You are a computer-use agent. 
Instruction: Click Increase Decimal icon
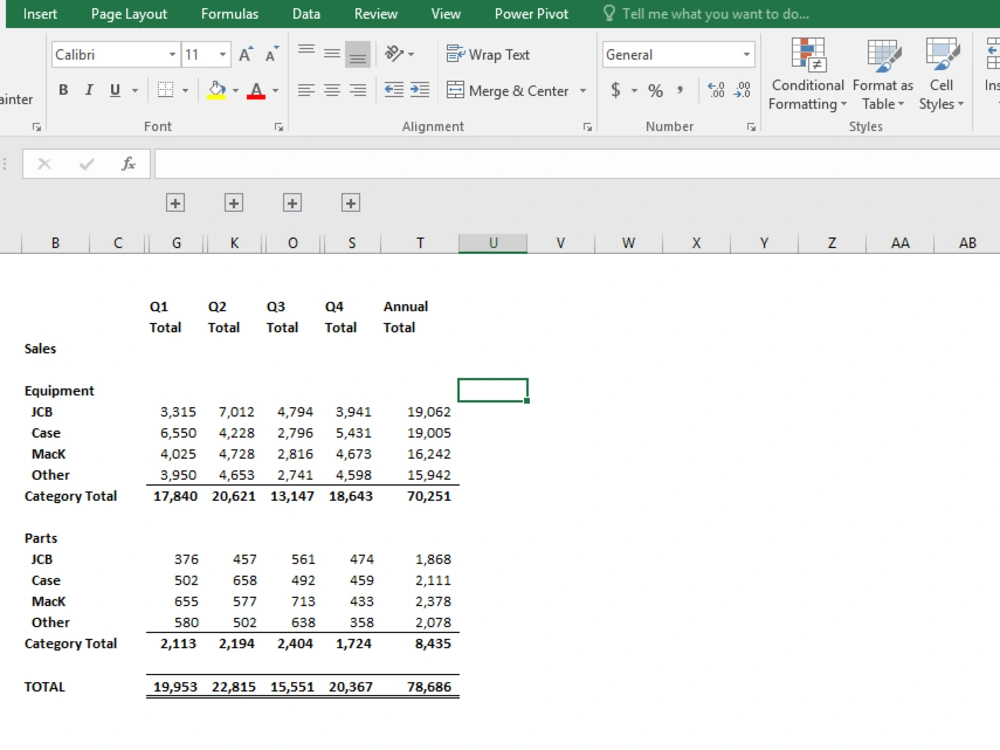[716, 91]
